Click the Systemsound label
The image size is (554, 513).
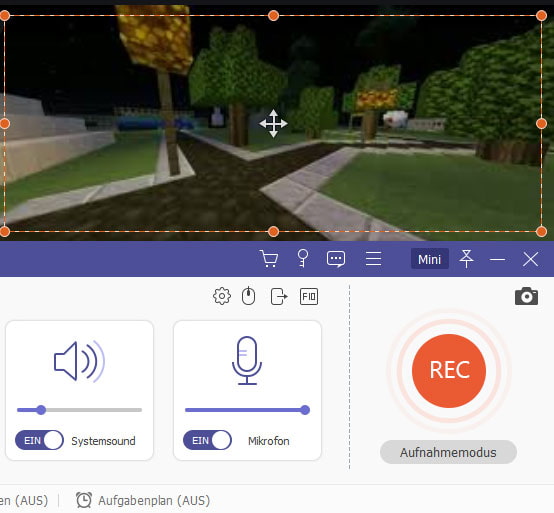coord(103,441)
